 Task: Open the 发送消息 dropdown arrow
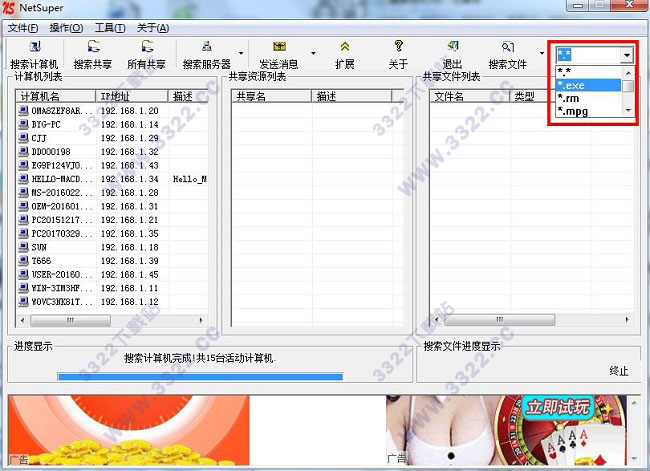coord(313,53)
